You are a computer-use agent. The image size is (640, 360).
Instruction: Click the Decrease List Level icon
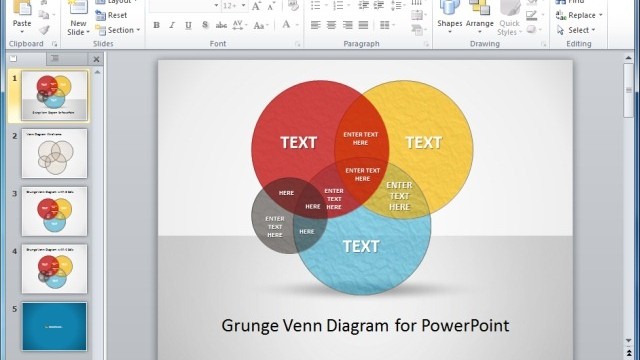(363, 5)
